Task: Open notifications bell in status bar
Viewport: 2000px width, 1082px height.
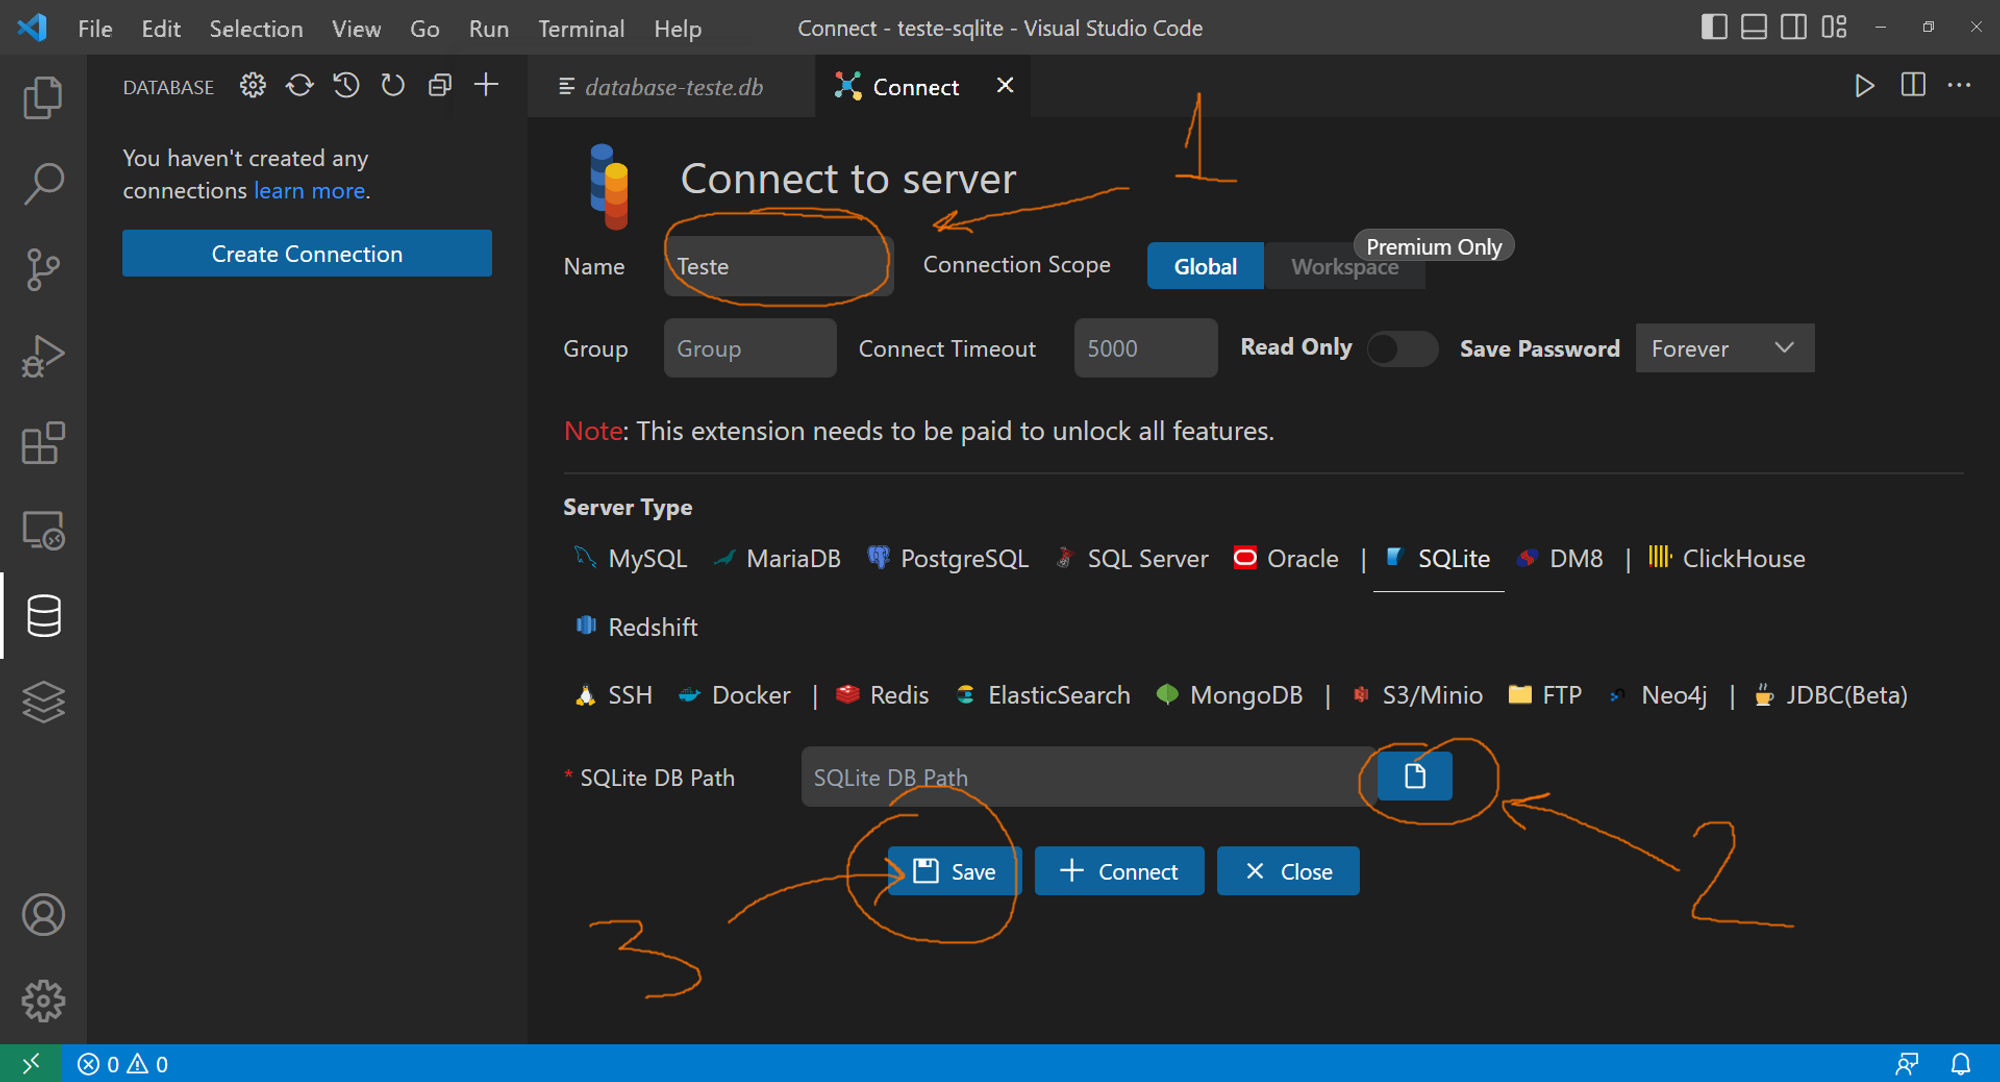Action: pyautogui.click(x=1962, y=1064)
